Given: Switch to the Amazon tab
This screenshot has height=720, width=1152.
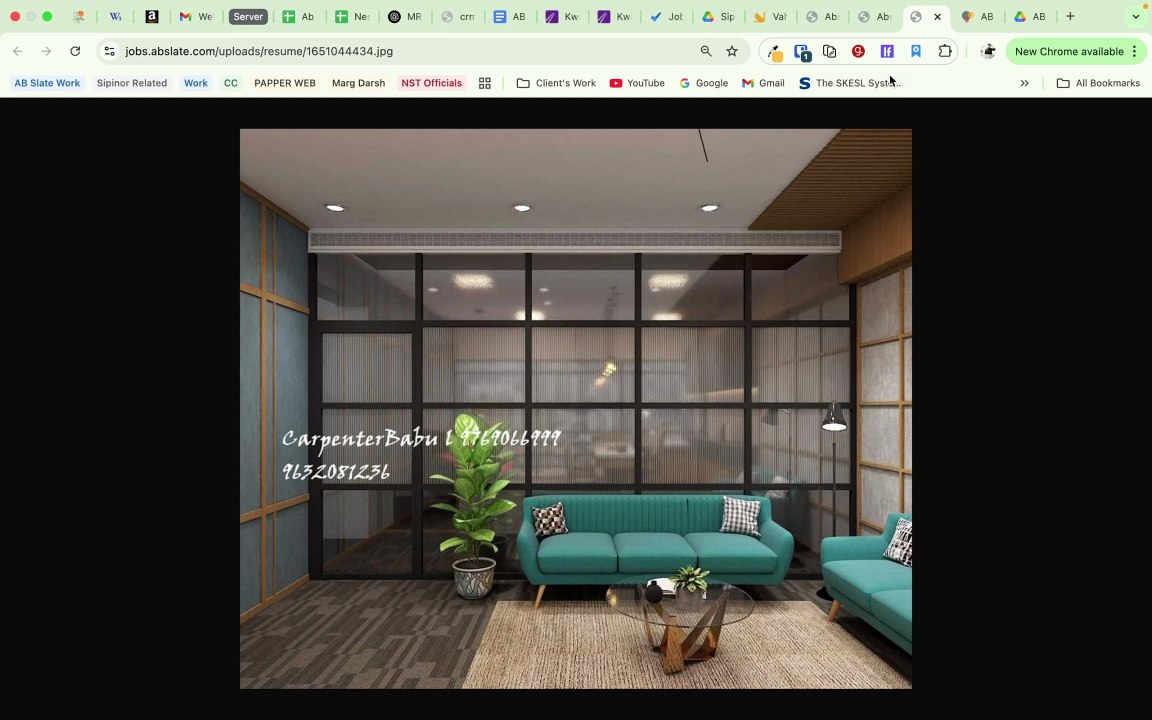Looking at the screenshot, I should tap(151, 16).
